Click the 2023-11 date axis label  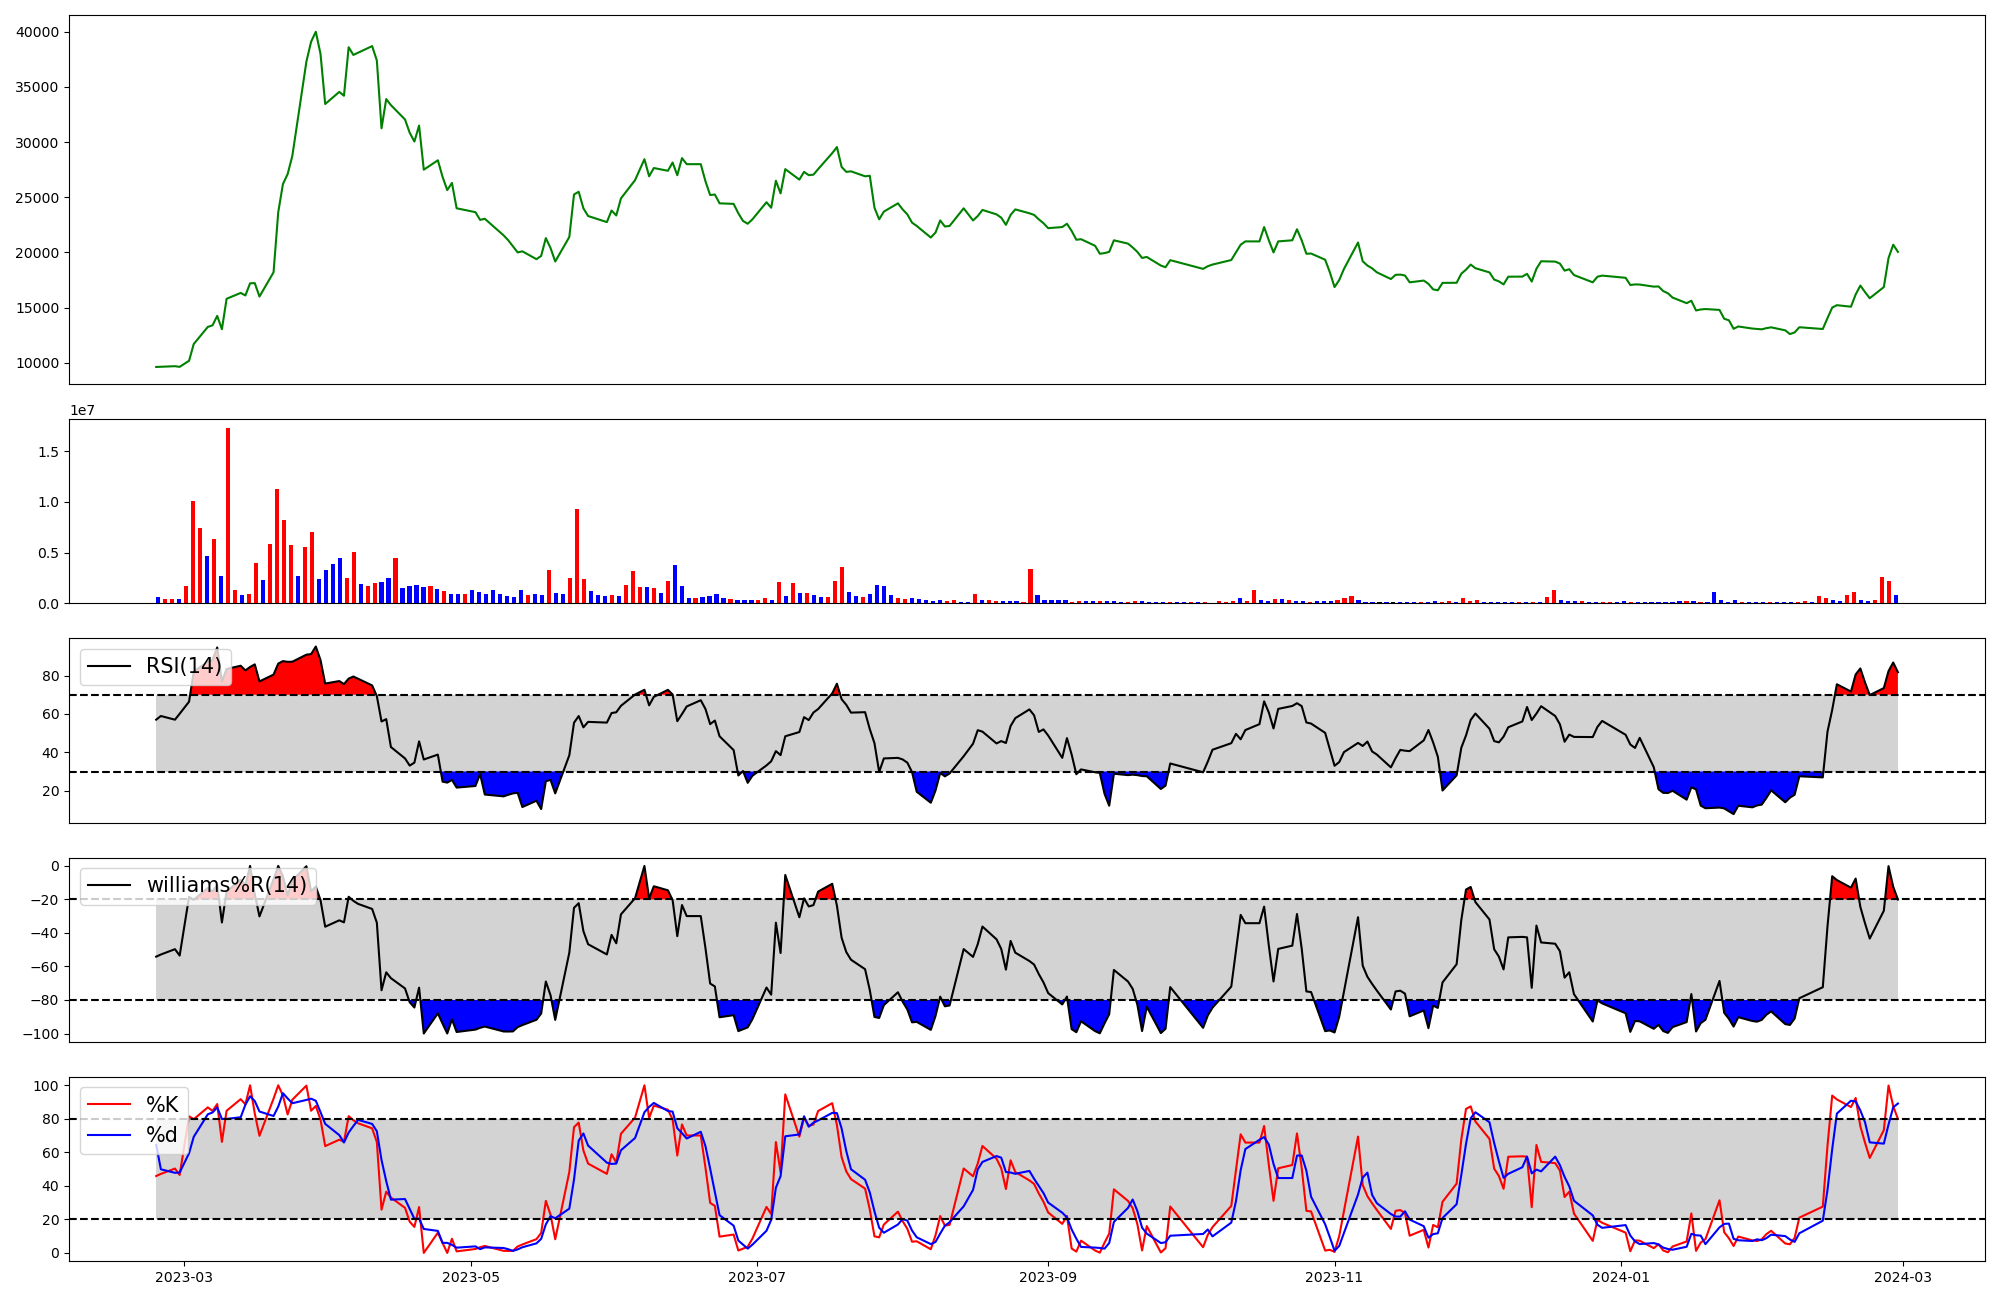pyautogui.click(x=1335, y=1277)
